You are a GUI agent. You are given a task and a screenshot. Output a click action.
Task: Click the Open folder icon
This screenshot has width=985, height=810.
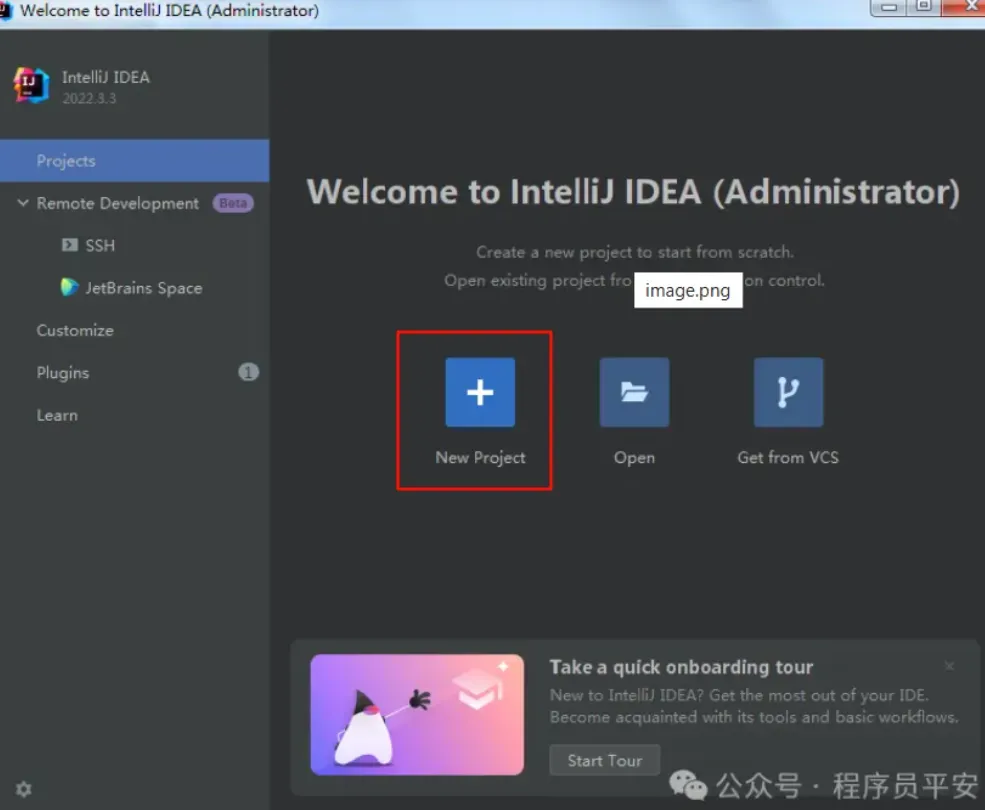pyautogui.click(x=634, y=392)
